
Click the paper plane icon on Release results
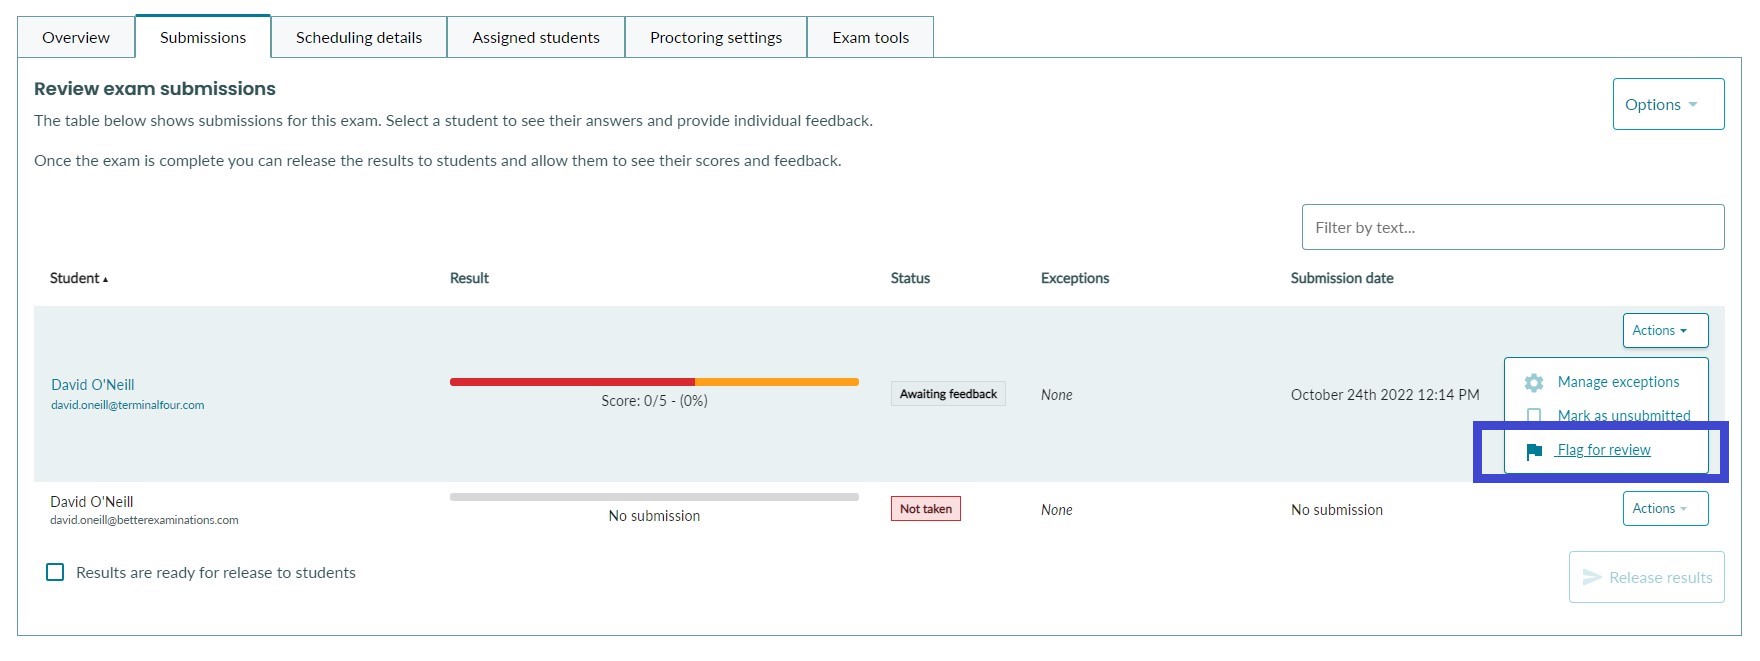(1592, 577)
